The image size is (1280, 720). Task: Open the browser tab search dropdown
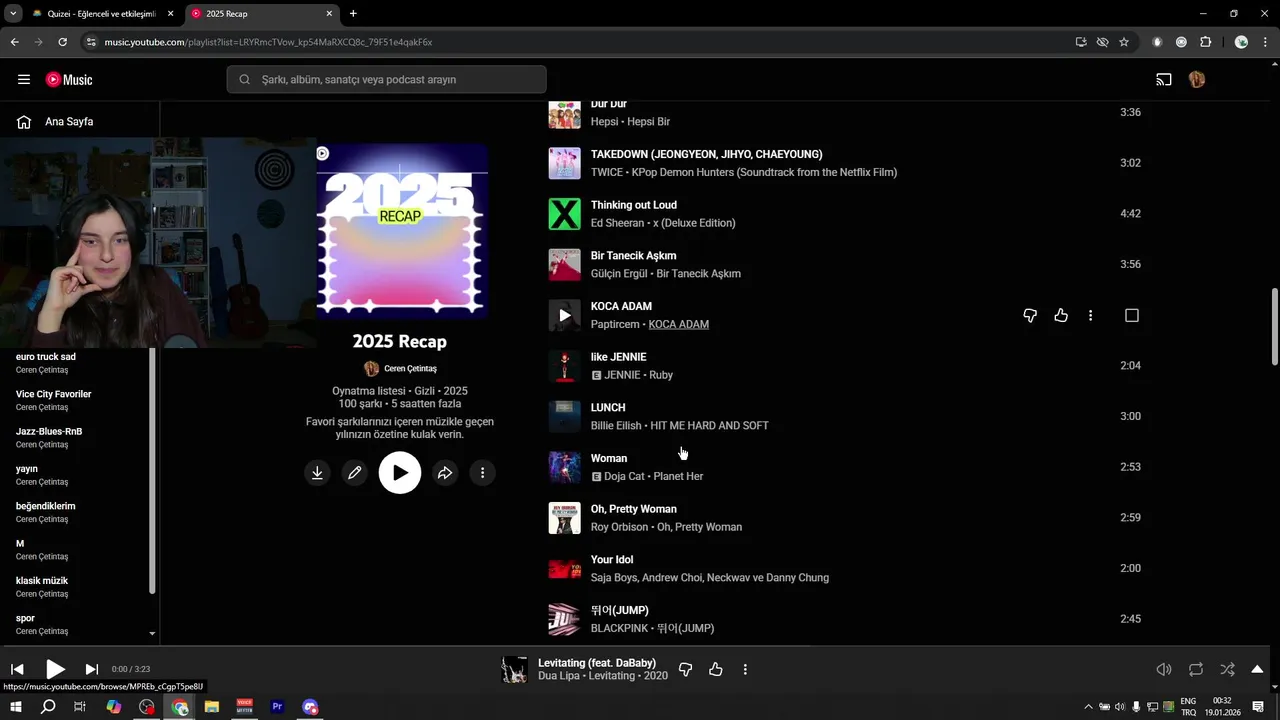[13, 14]
